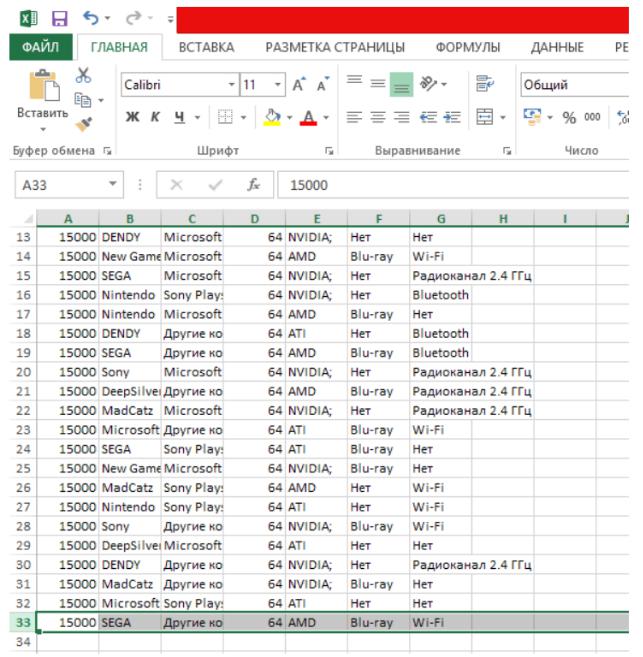This screenshot has height=657, width=643.
Task: Open the Вставить paste options arrow
Action: tap(43, 129)
